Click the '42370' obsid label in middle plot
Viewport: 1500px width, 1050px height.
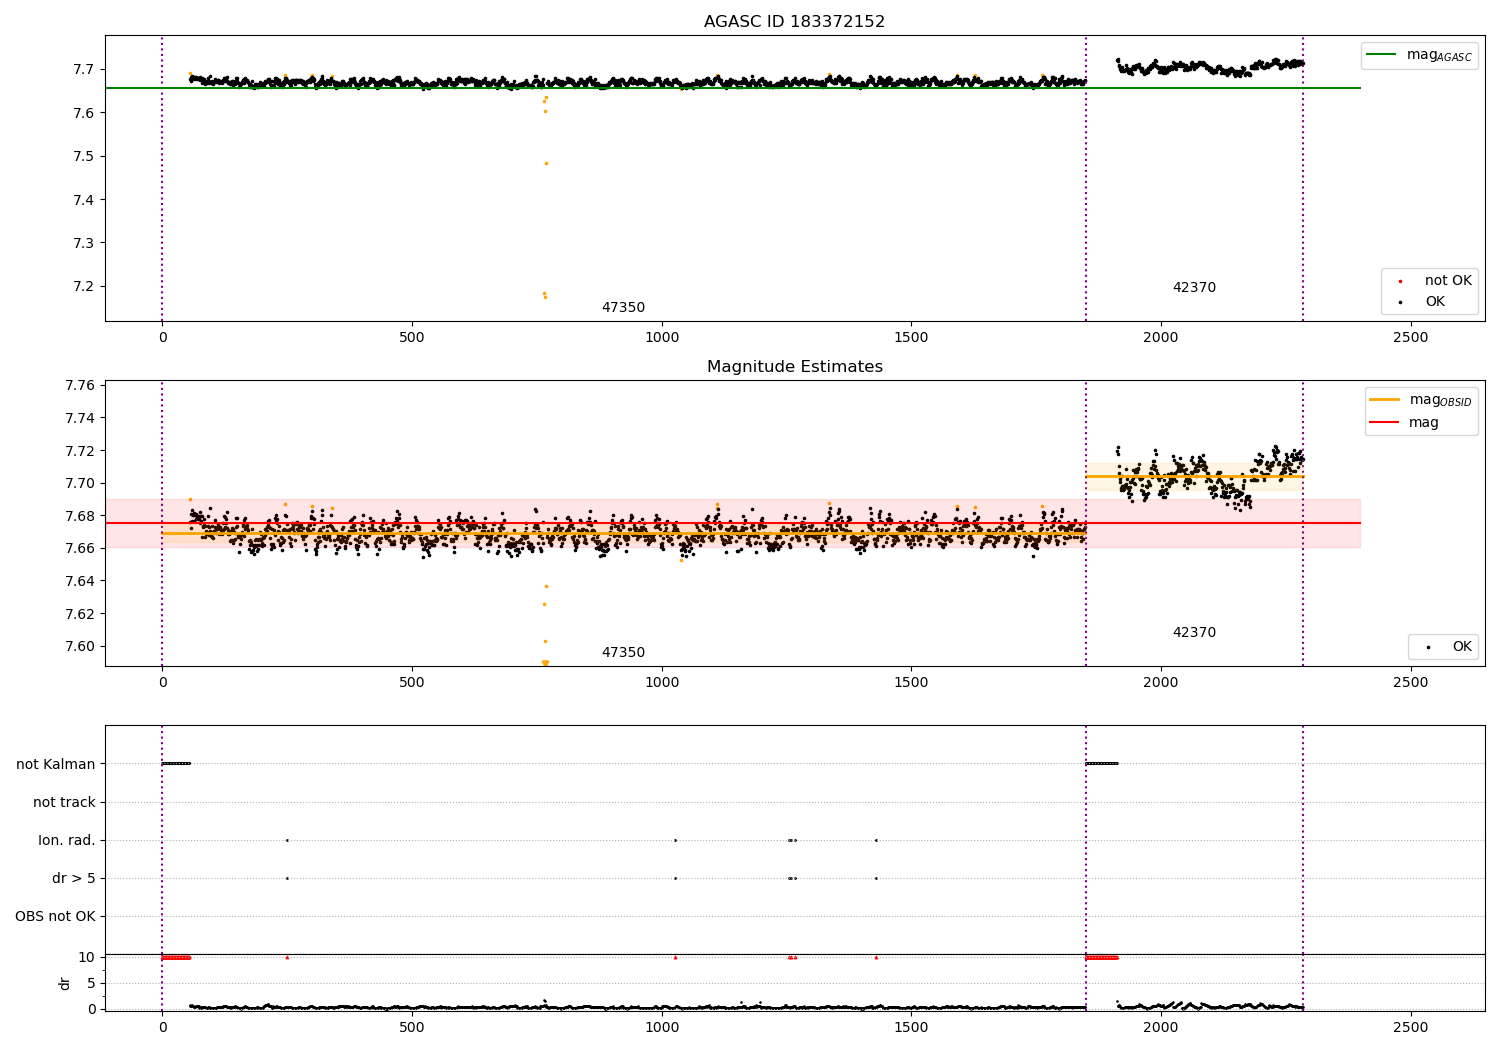1194,633
